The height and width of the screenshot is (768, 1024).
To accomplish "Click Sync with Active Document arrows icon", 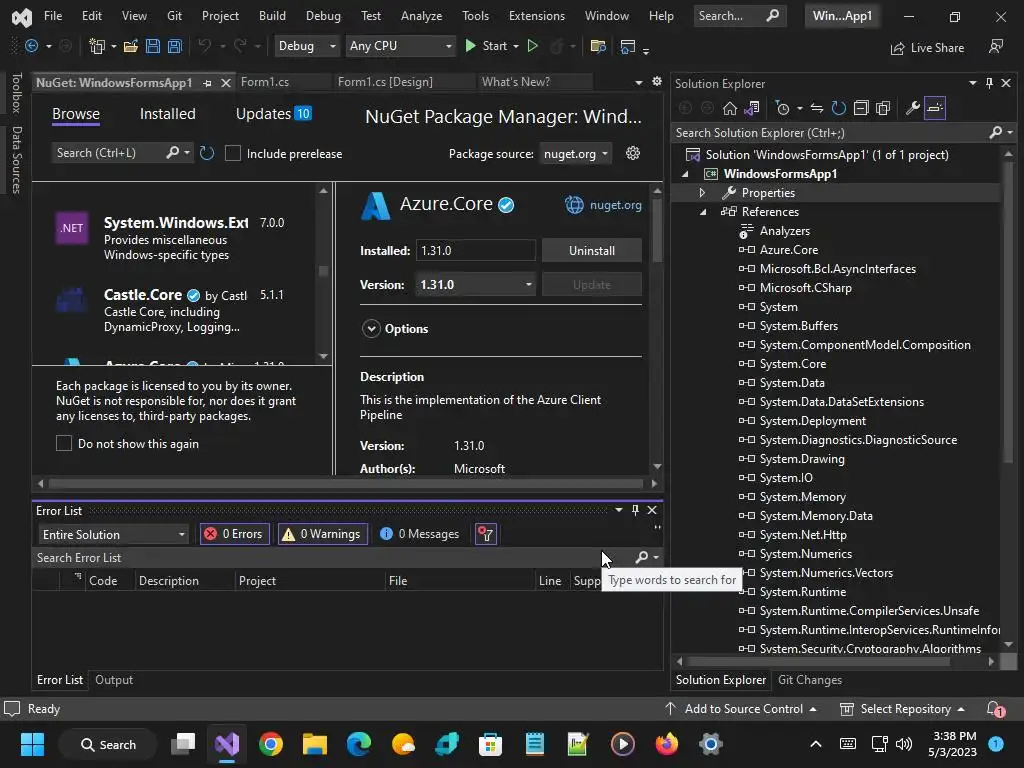I will (817, 108).
